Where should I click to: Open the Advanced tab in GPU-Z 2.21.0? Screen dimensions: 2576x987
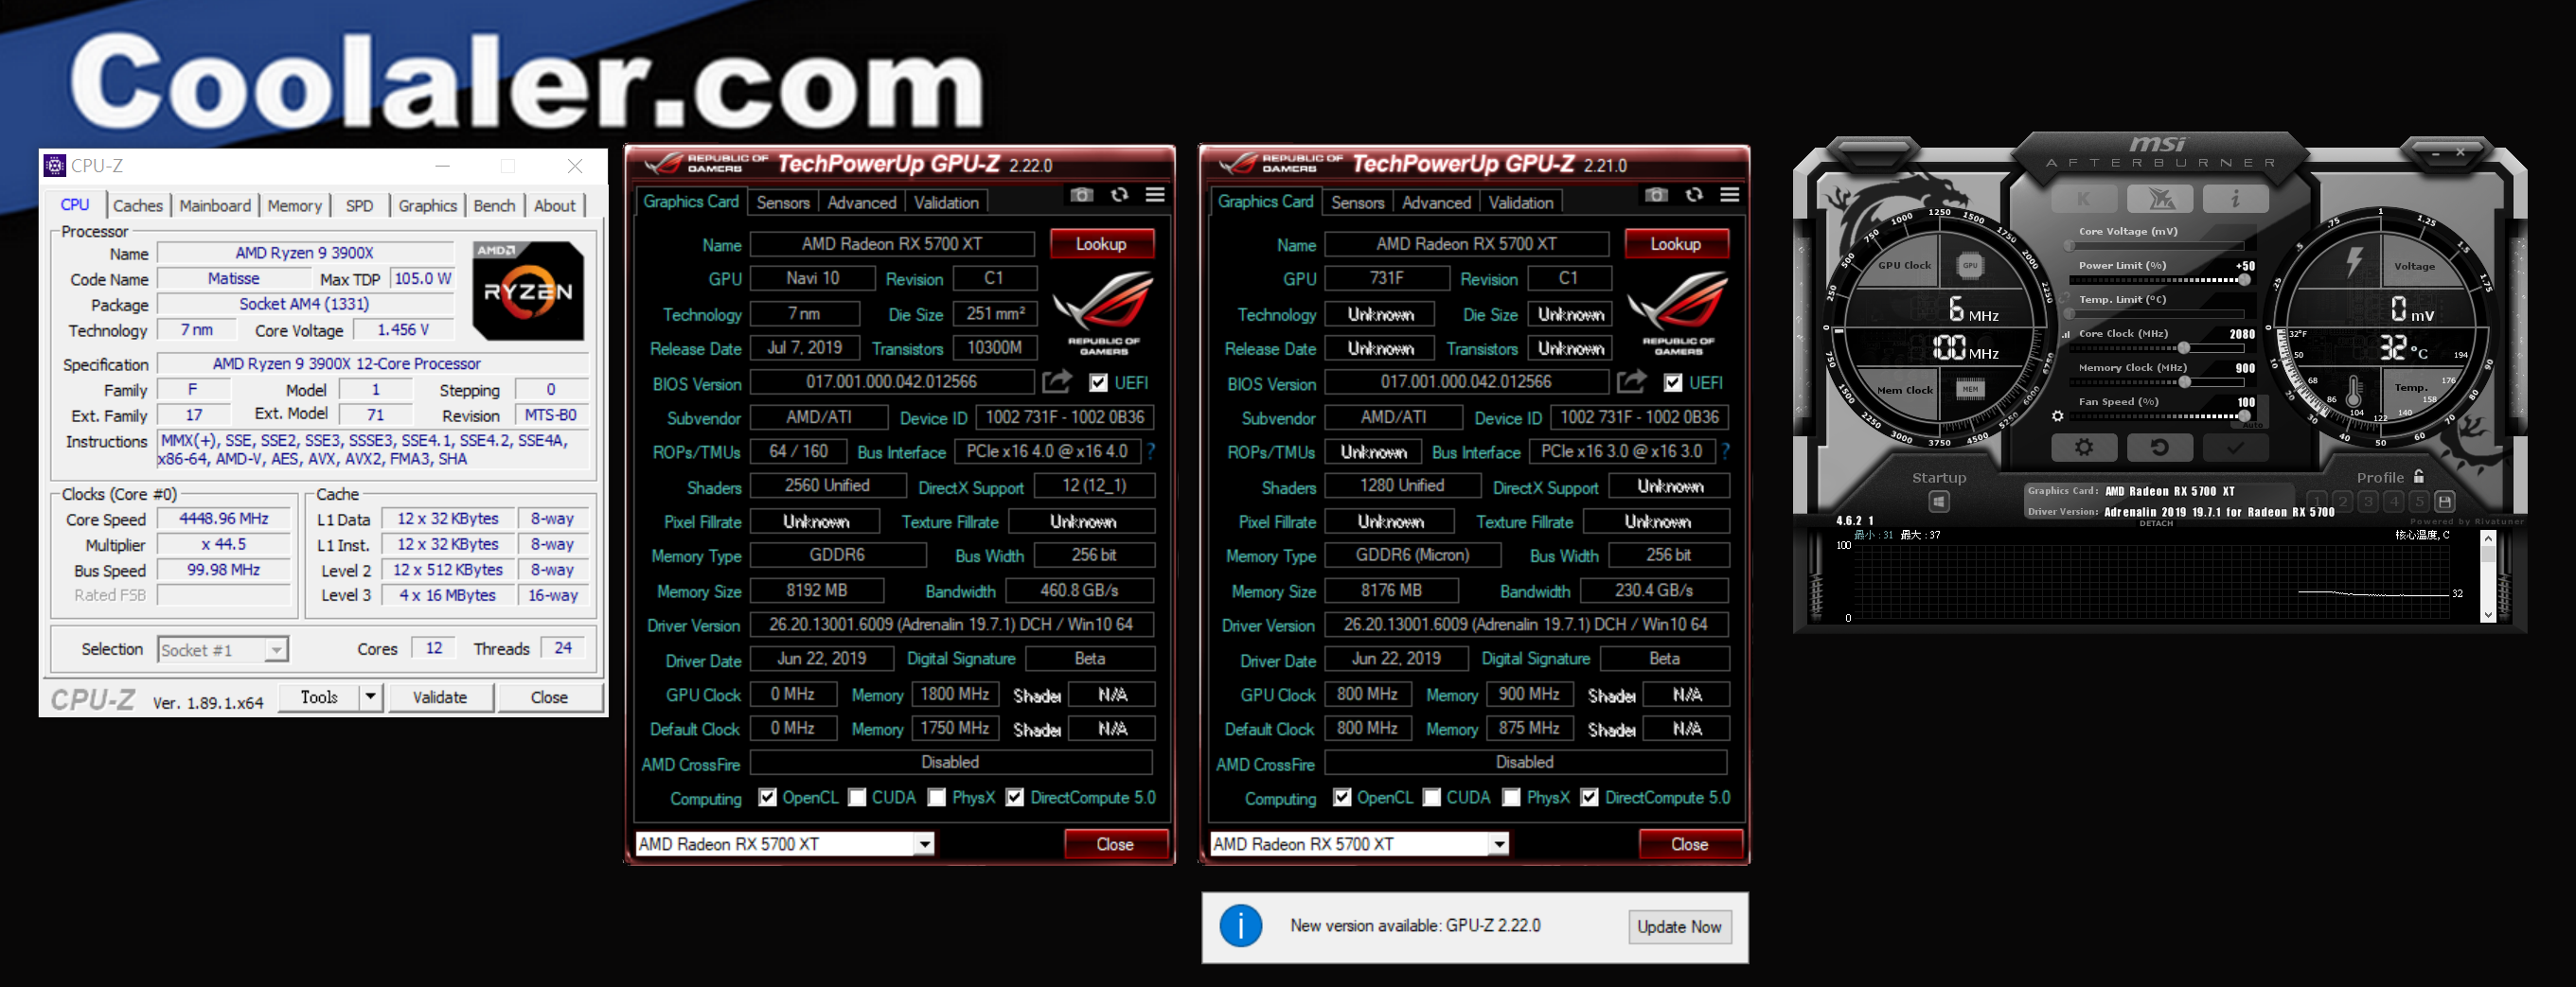[1436, 203]
